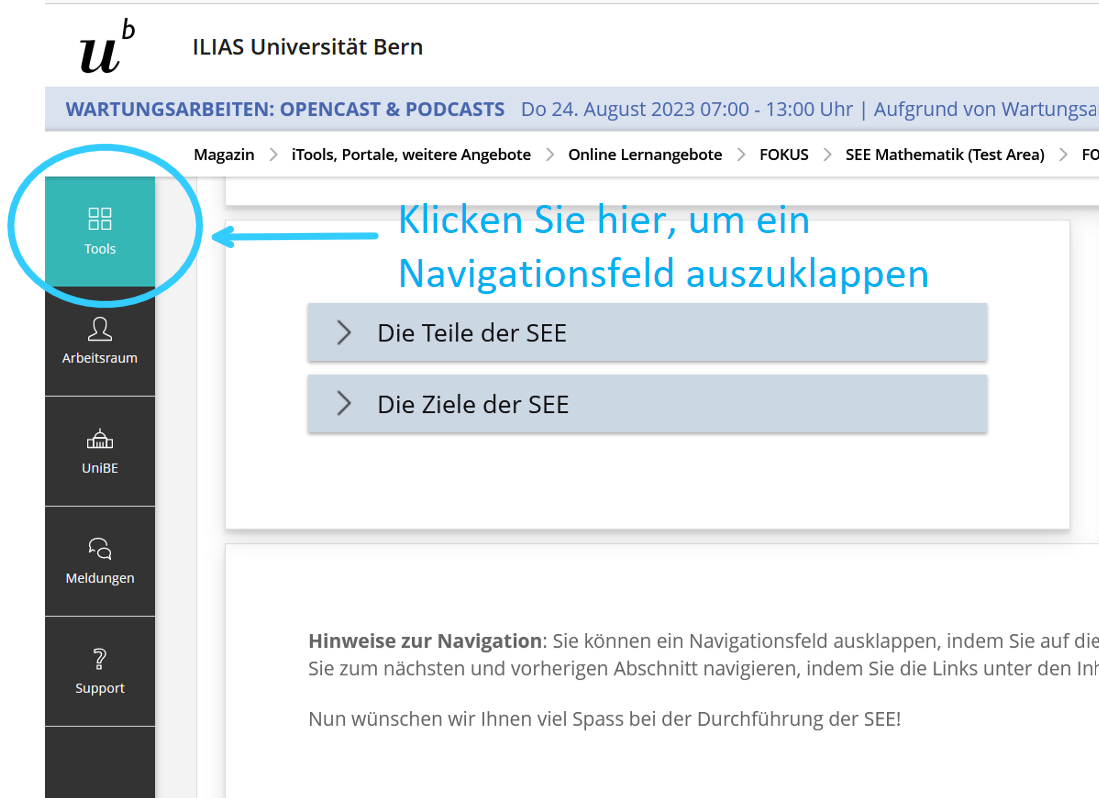
Task: Select the FOKUS breadcrumb link
Action: [x=784, y=154]
